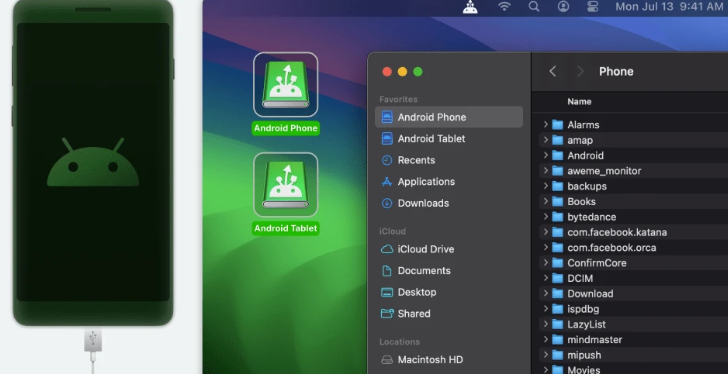The height and width of the screenshot is (374, 728).
Task: Open Recents in Finder sidebar
Action: point(449,160)
